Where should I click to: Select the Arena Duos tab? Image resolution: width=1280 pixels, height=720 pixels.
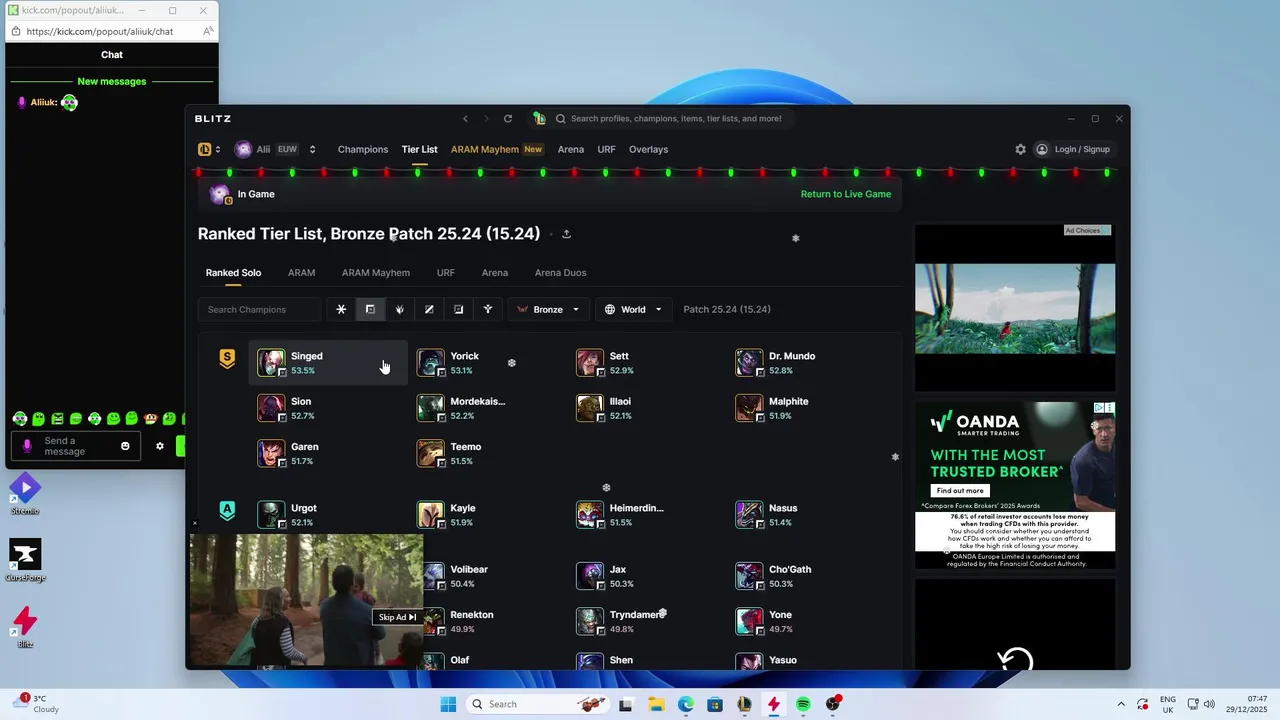pos(561,272)
